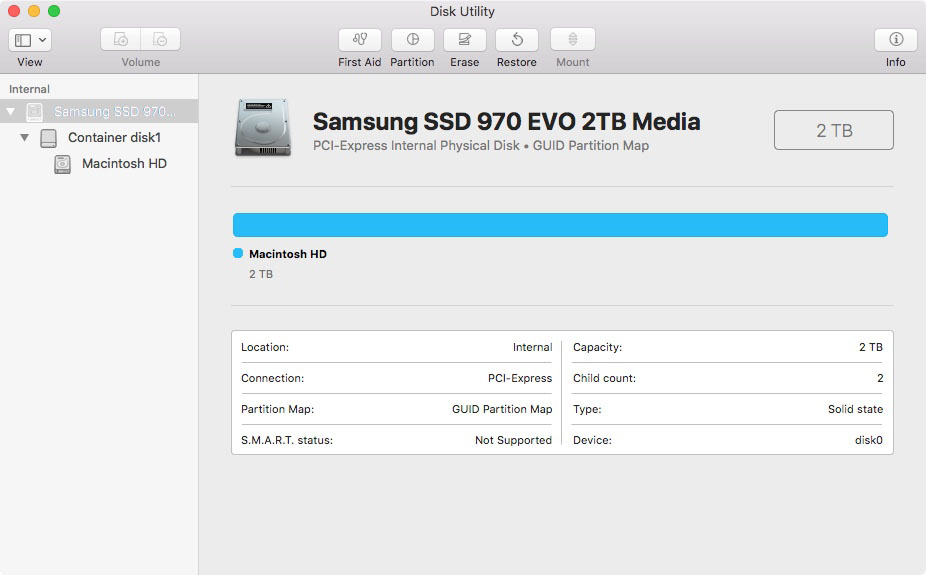The image size is (926, 575).
Task: Click the Device disk0 value
Action: click(x=869, y=440)
